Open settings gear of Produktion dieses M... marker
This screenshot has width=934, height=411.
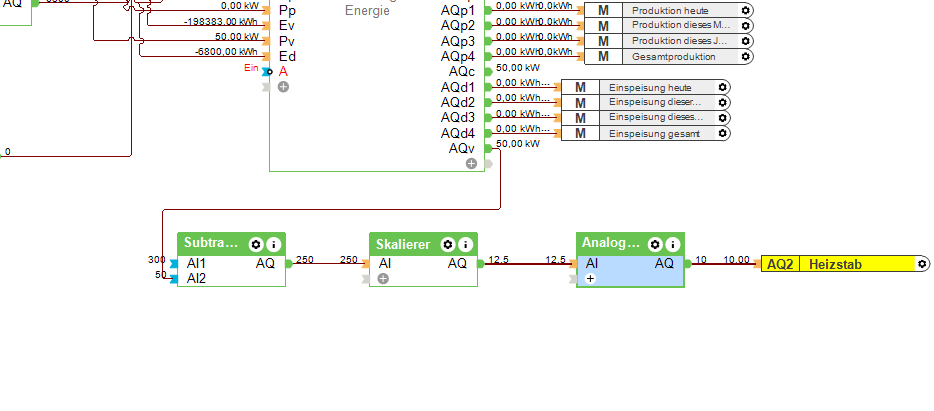(x=745, y=26)
